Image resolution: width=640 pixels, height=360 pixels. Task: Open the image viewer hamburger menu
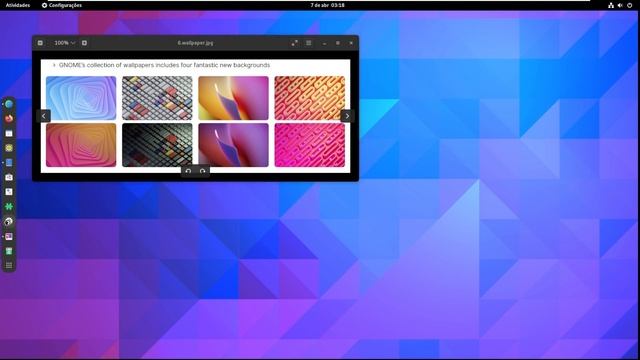(x=309, y=43)
